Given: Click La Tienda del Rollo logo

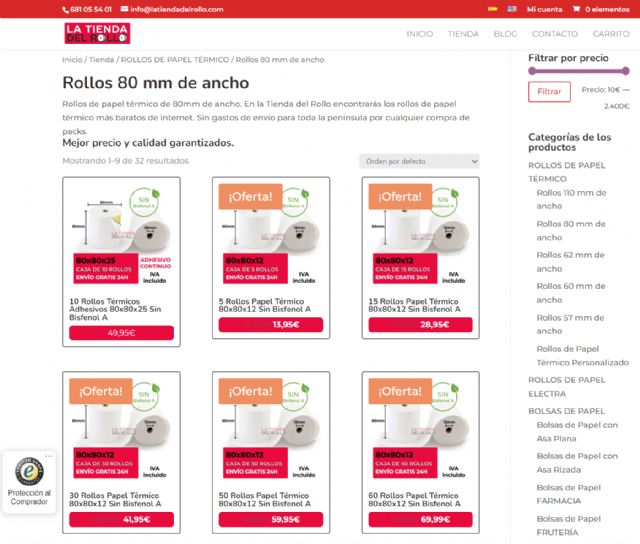Looking at the screenshot, I should coord(96,33).
